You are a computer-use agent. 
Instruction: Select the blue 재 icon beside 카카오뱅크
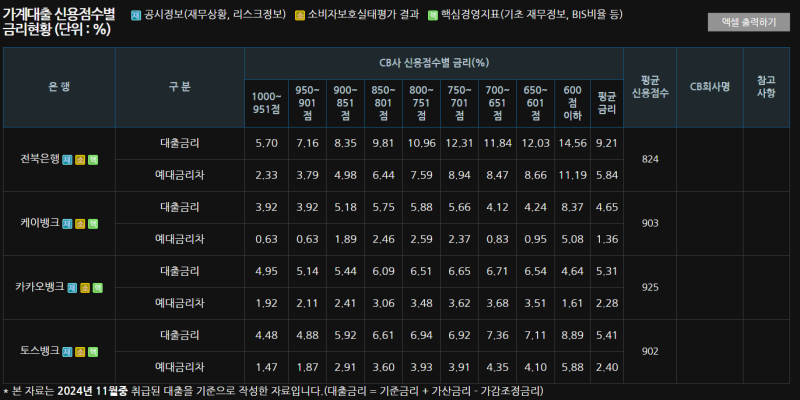point(73,287)
